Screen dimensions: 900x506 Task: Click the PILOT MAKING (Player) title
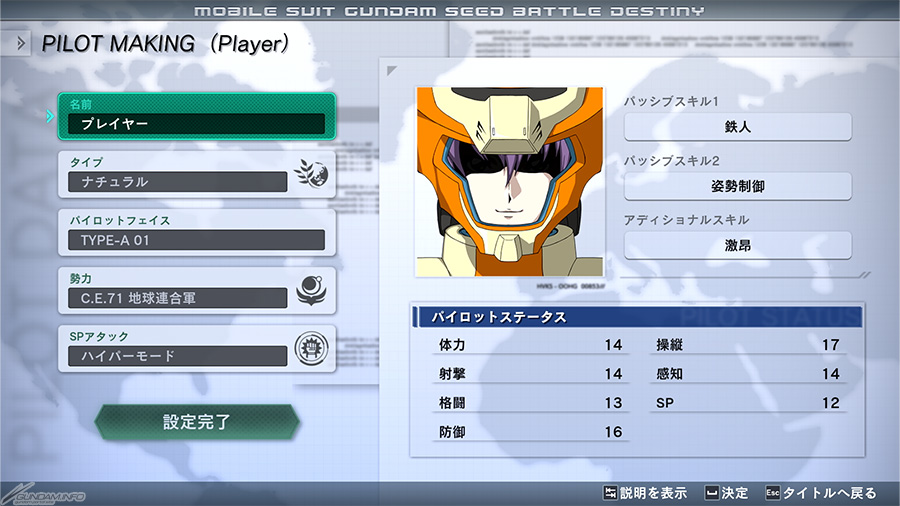click(165, 44)
